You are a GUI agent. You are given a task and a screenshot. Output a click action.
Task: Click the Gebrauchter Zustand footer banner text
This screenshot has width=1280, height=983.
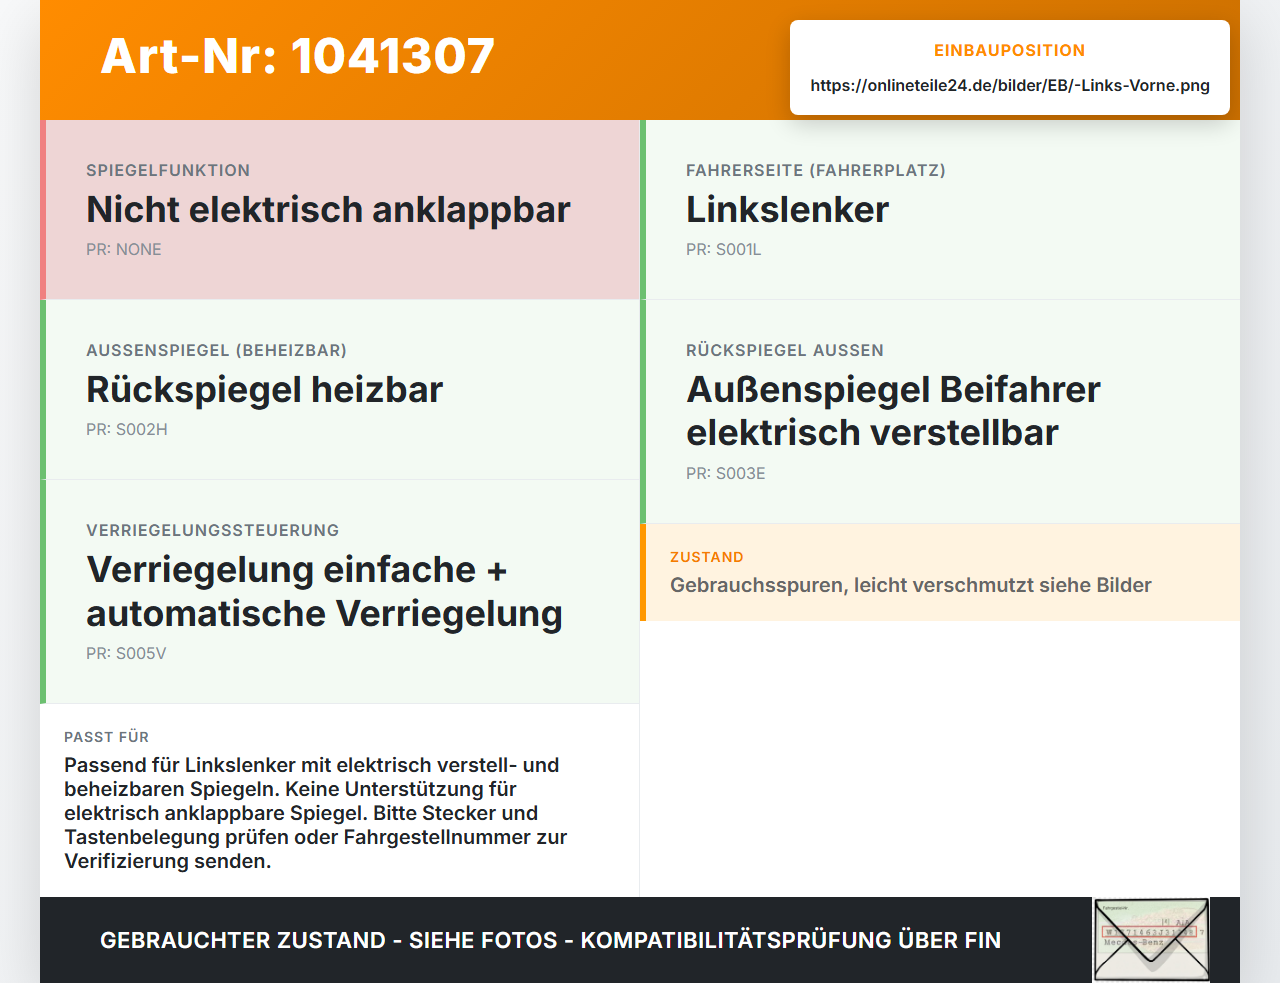click(550, 940)
